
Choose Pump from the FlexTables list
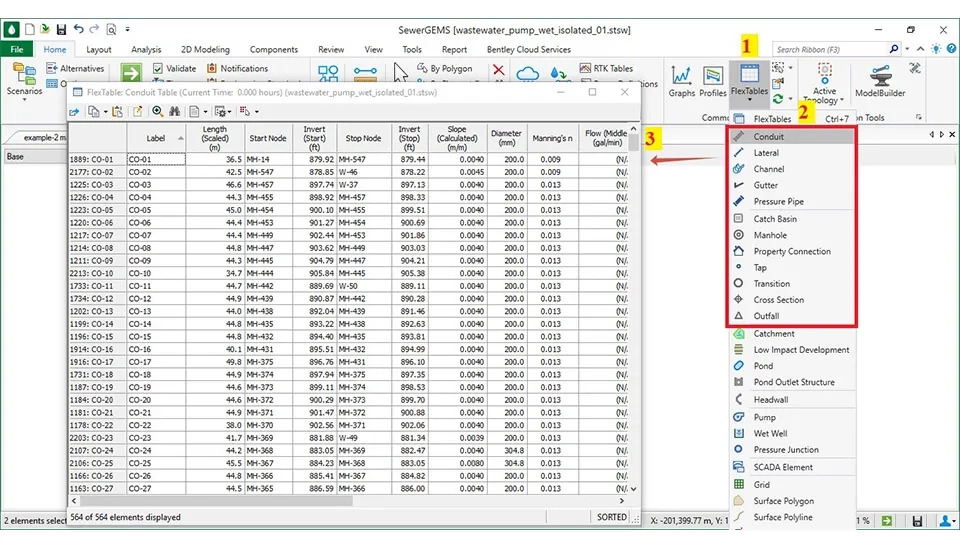click(x=764, y=417)
